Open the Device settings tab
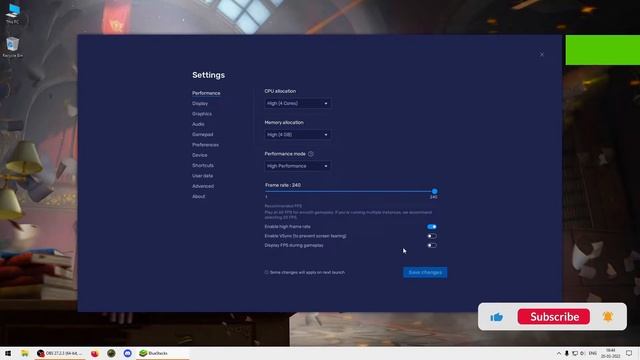640x360 pixels. [x=200, y=155]
